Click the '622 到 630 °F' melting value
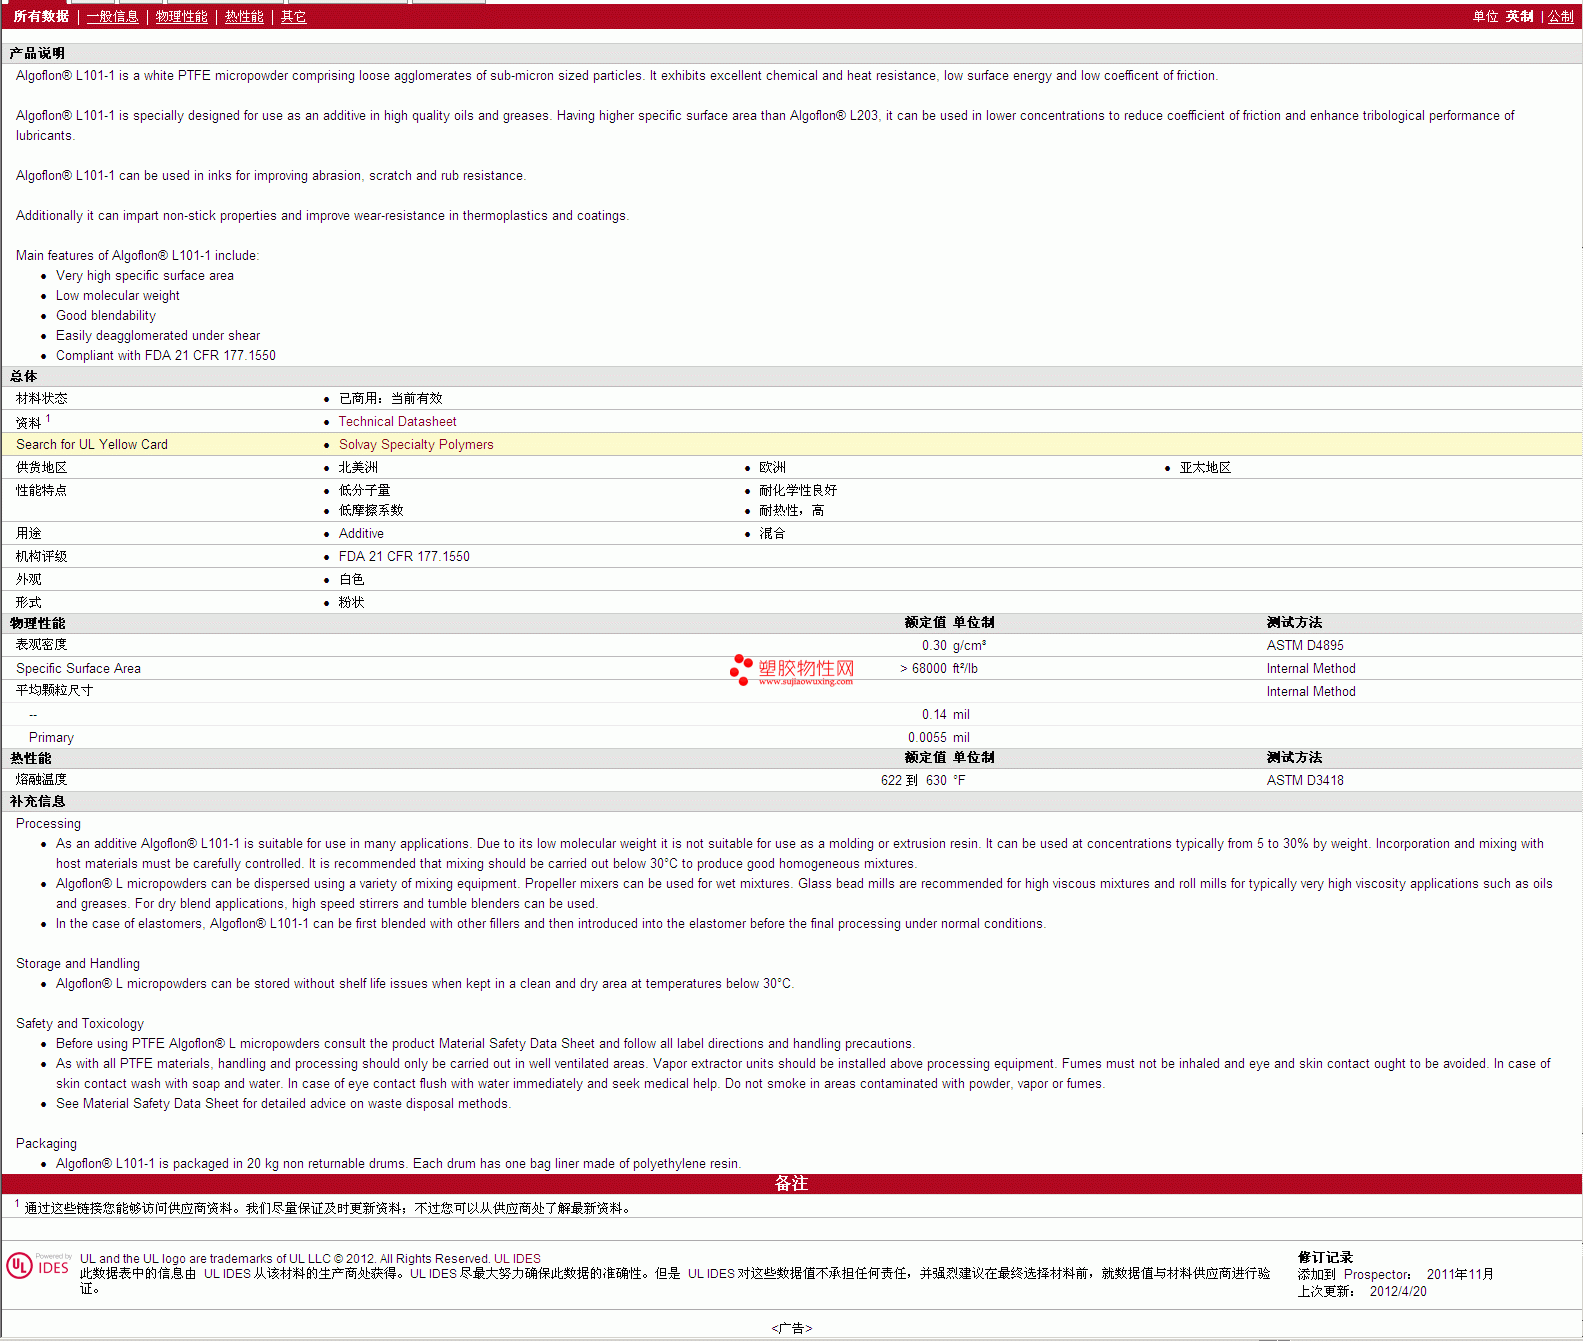 pyautogui.click(x=923, y=780)
